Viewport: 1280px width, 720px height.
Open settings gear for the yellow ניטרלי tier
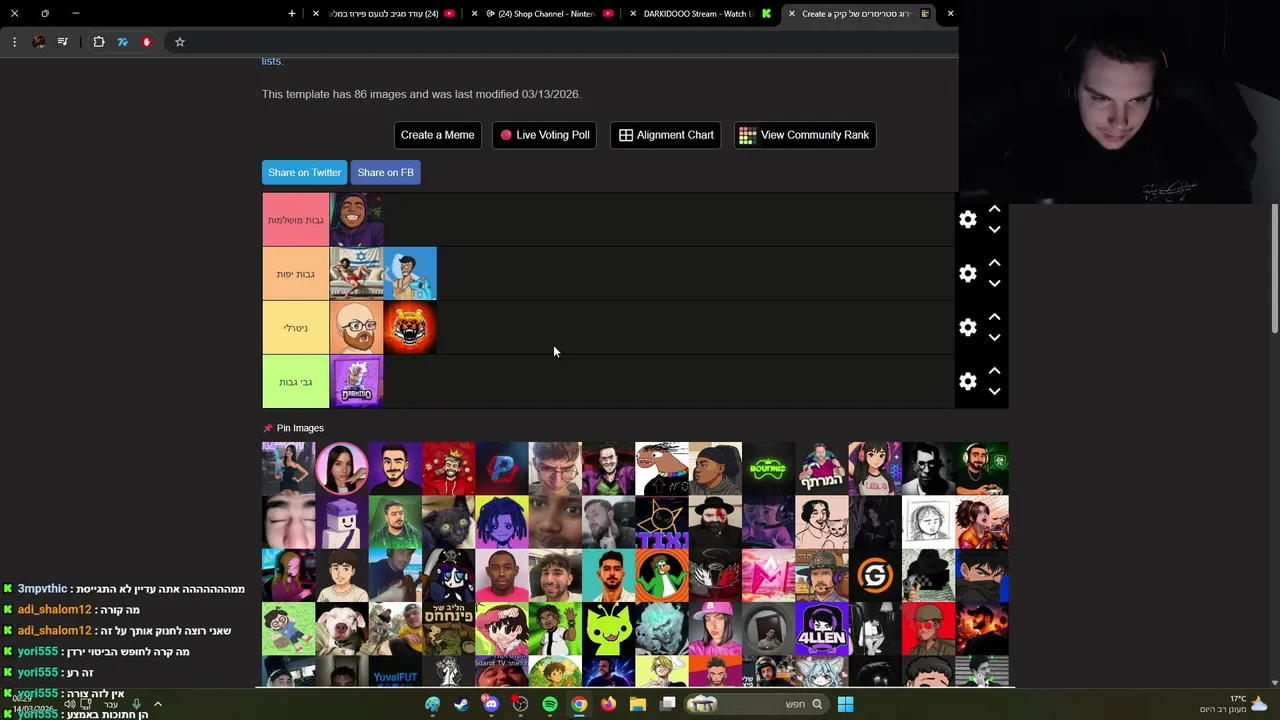tap(967, 327)
